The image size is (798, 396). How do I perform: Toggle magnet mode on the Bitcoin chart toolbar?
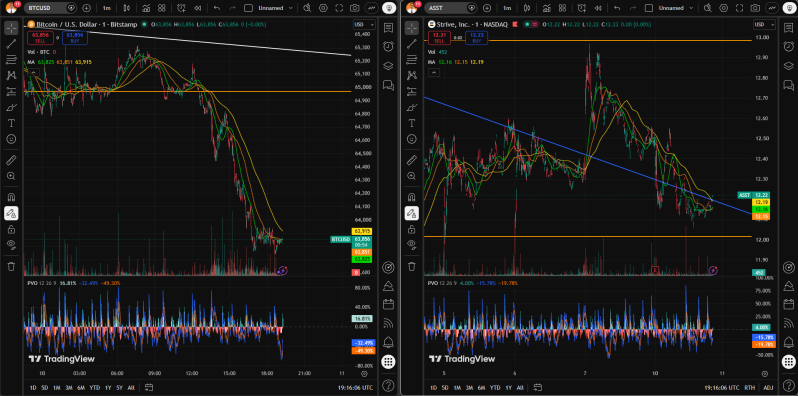coord(11,197)
